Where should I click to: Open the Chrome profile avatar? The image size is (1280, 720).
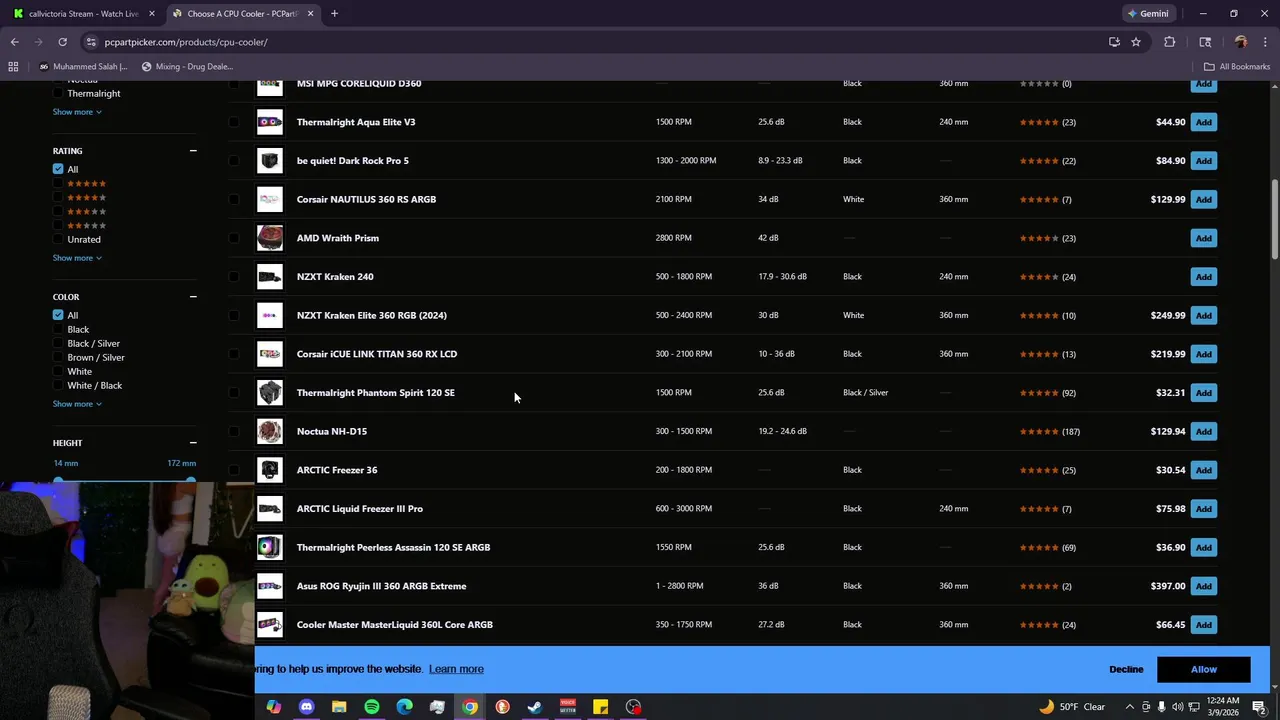(x=1241, y=42)
